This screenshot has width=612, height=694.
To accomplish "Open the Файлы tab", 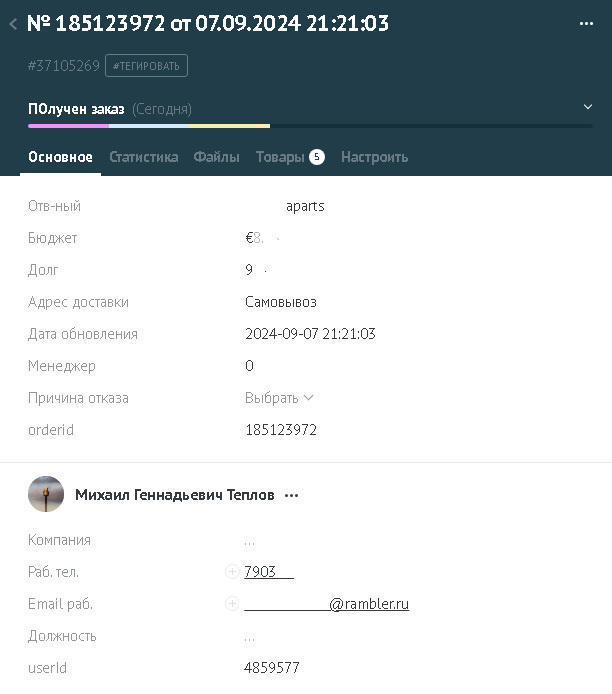I will click(216, 157).
